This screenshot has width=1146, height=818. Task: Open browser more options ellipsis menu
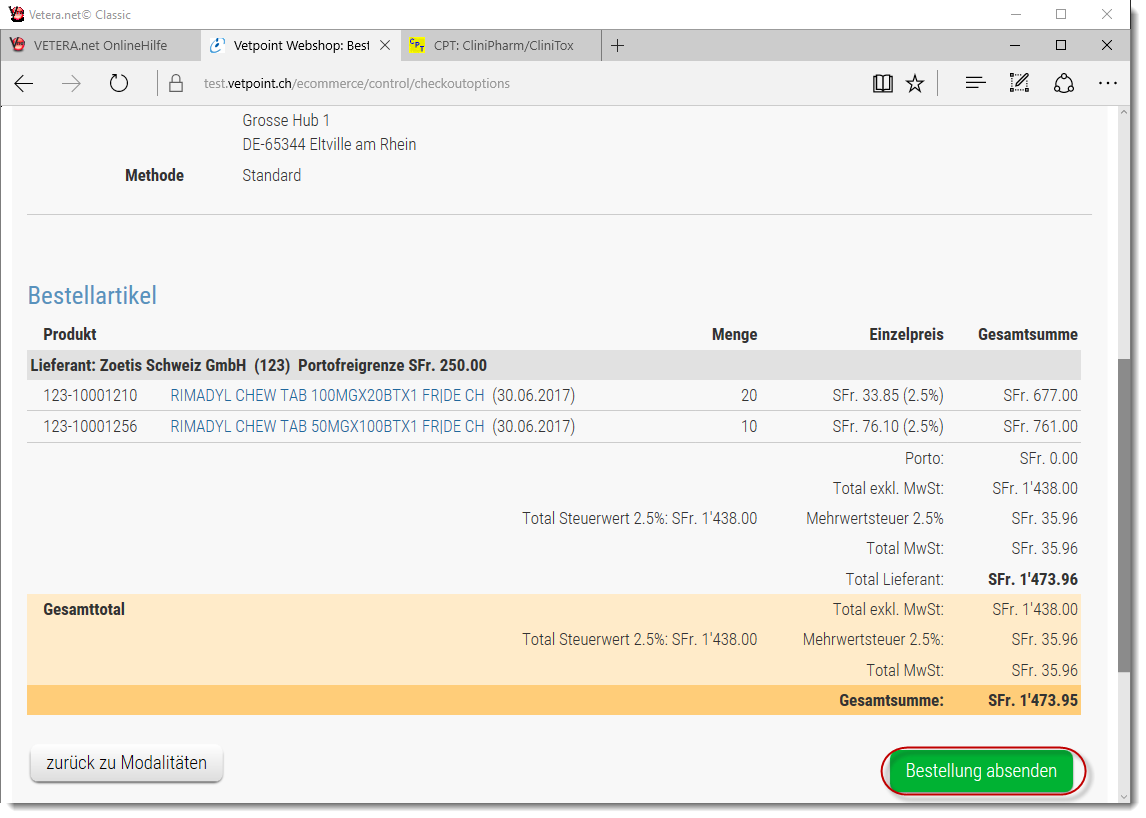click(1108, 84)
